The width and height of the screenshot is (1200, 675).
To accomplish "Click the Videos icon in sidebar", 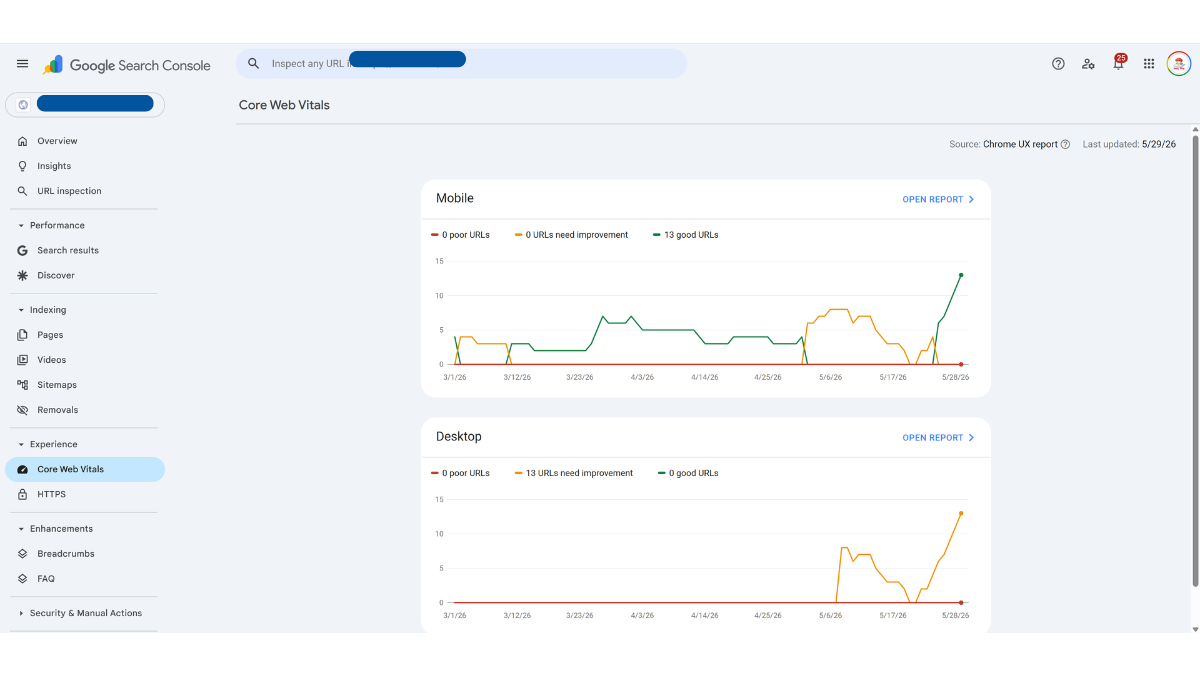I will [x=23, y=360].
